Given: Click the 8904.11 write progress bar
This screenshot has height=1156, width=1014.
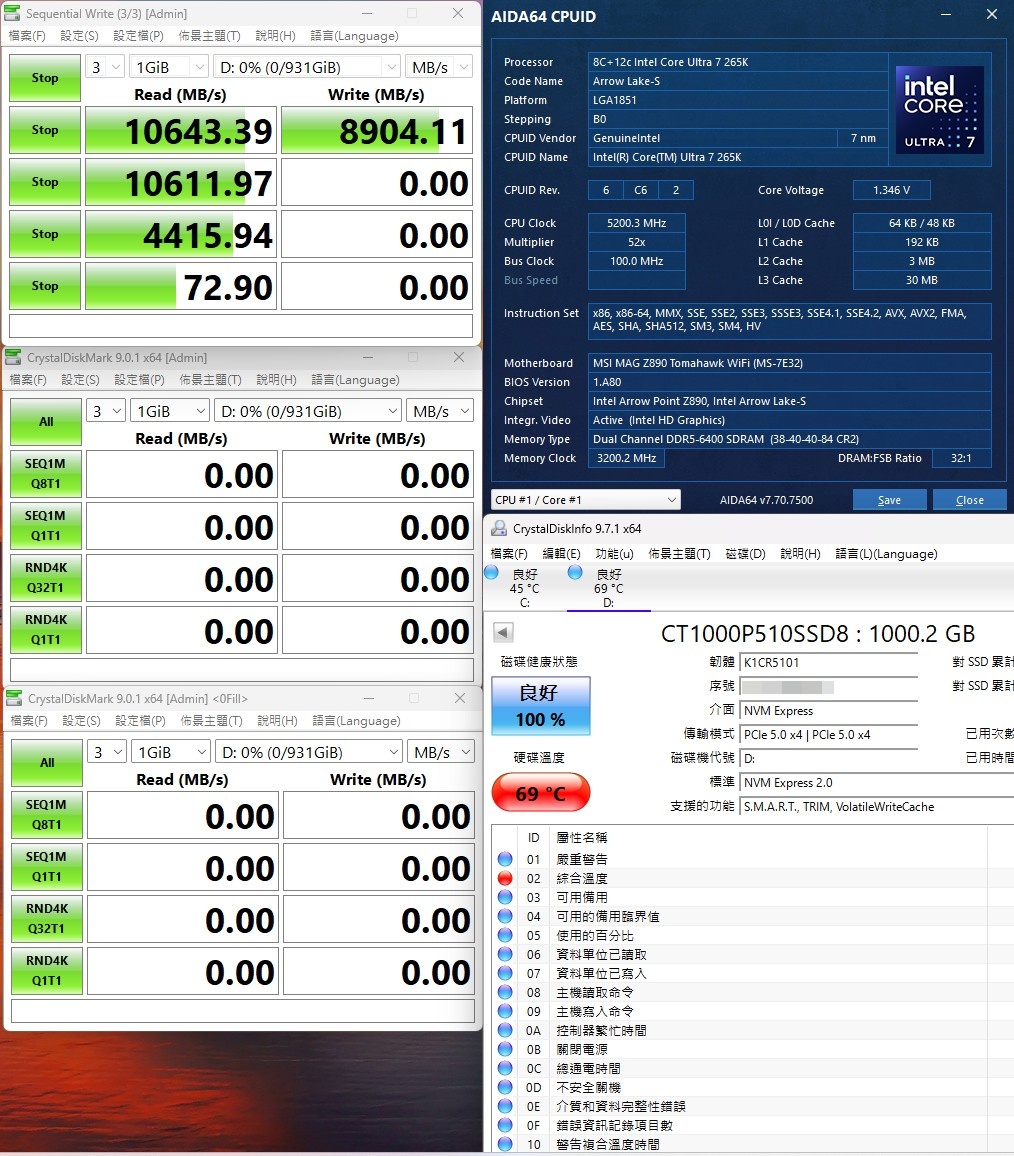Looking at the screenshot, I should (377, 130).
